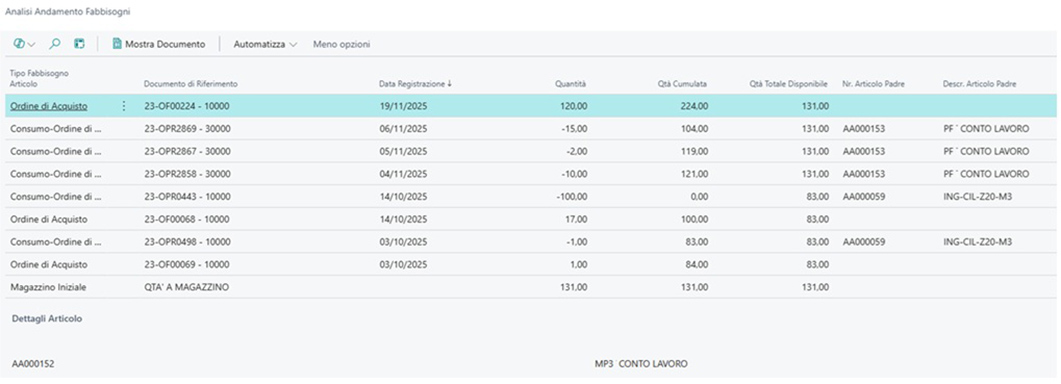Viewport: 1061px width, 384px height.
Task: Click article description MP3 ` CONTO LAVORO
Action: 641,364
